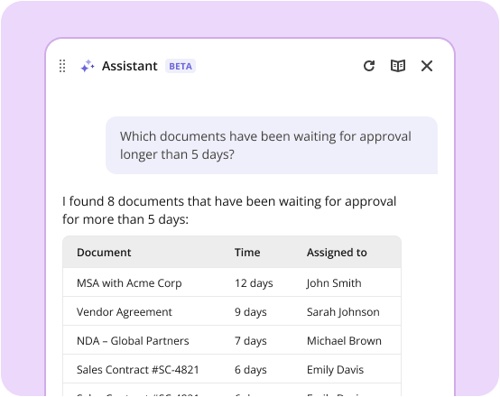The image size is (500, 397).
Task: Select 'MSA with Acme Corp' cell
Action: click(x=129, y=283)
